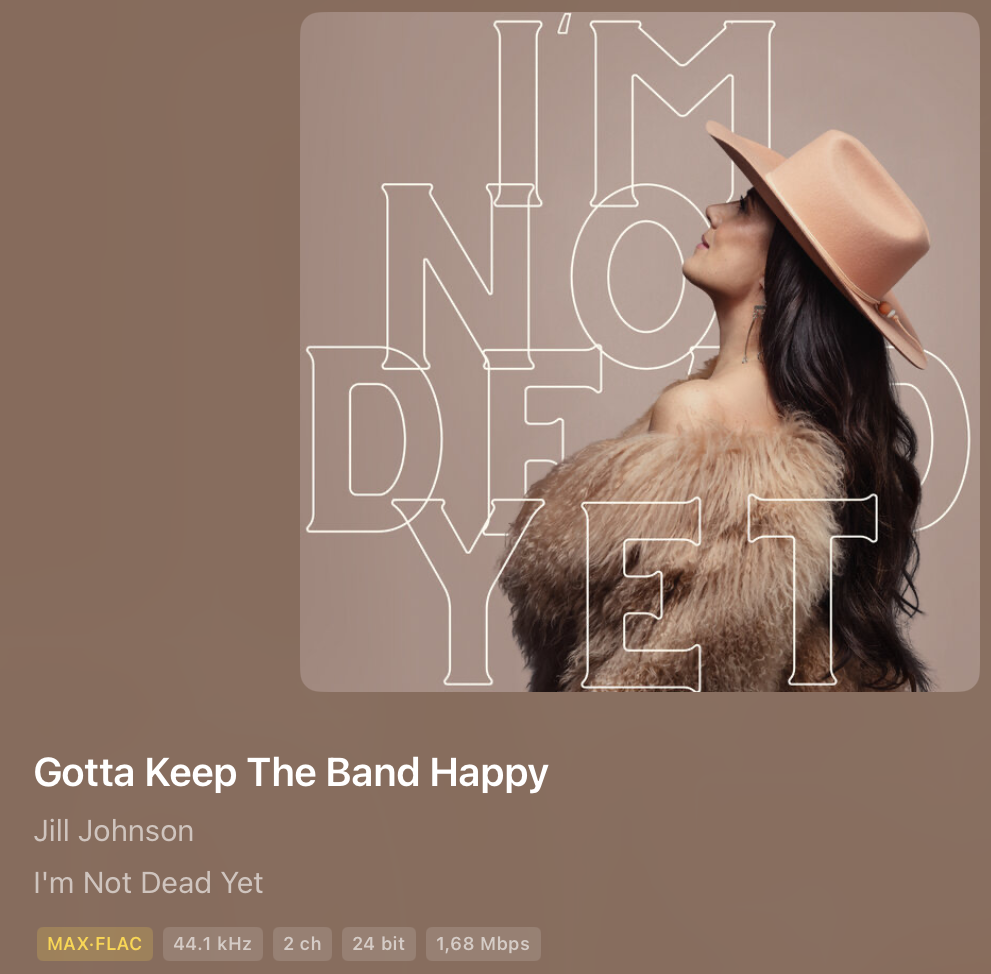Click the outlined letter Y on the cover
This screenshot has height=974, width=991.
click(x=468, y=591)
